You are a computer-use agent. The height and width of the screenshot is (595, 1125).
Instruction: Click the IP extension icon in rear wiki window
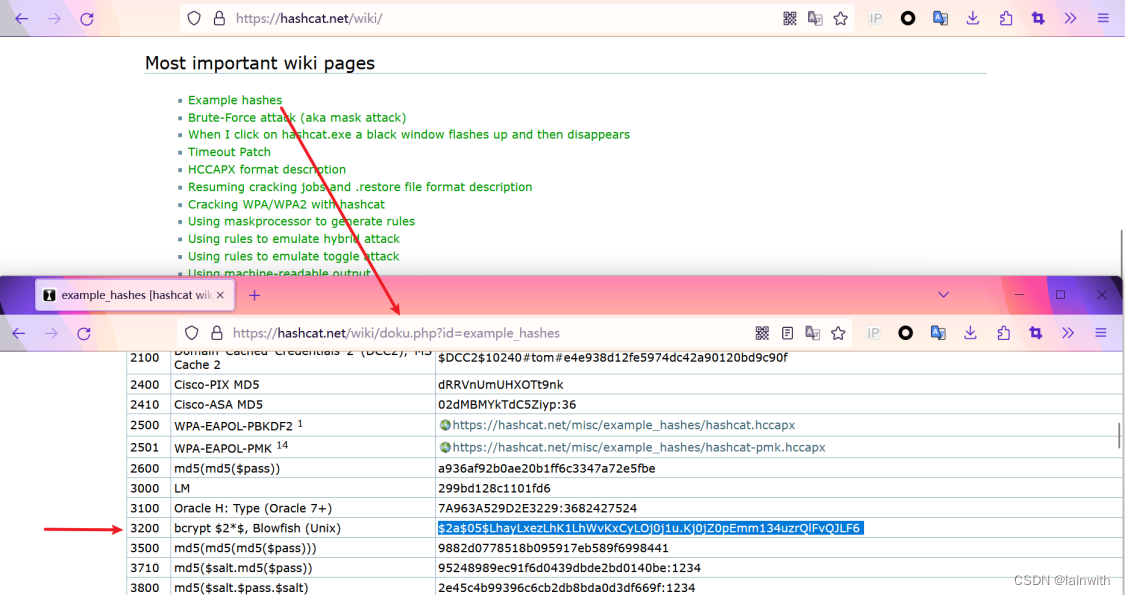pyautogui.click(x=875, y=19)
